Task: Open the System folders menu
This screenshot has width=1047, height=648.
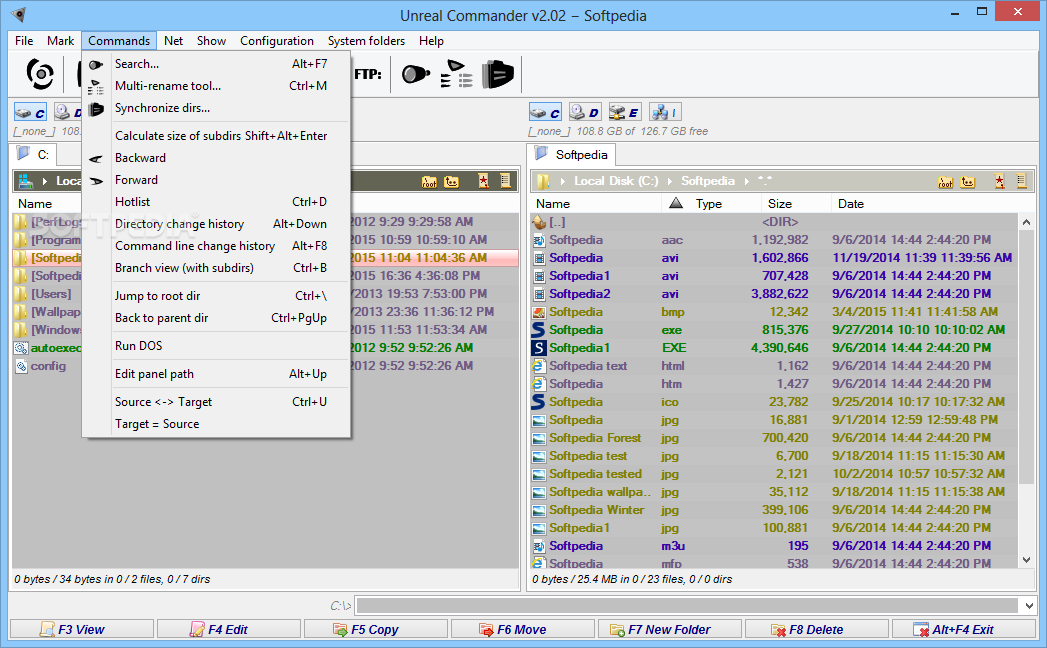Action: (x=366, y=41)
